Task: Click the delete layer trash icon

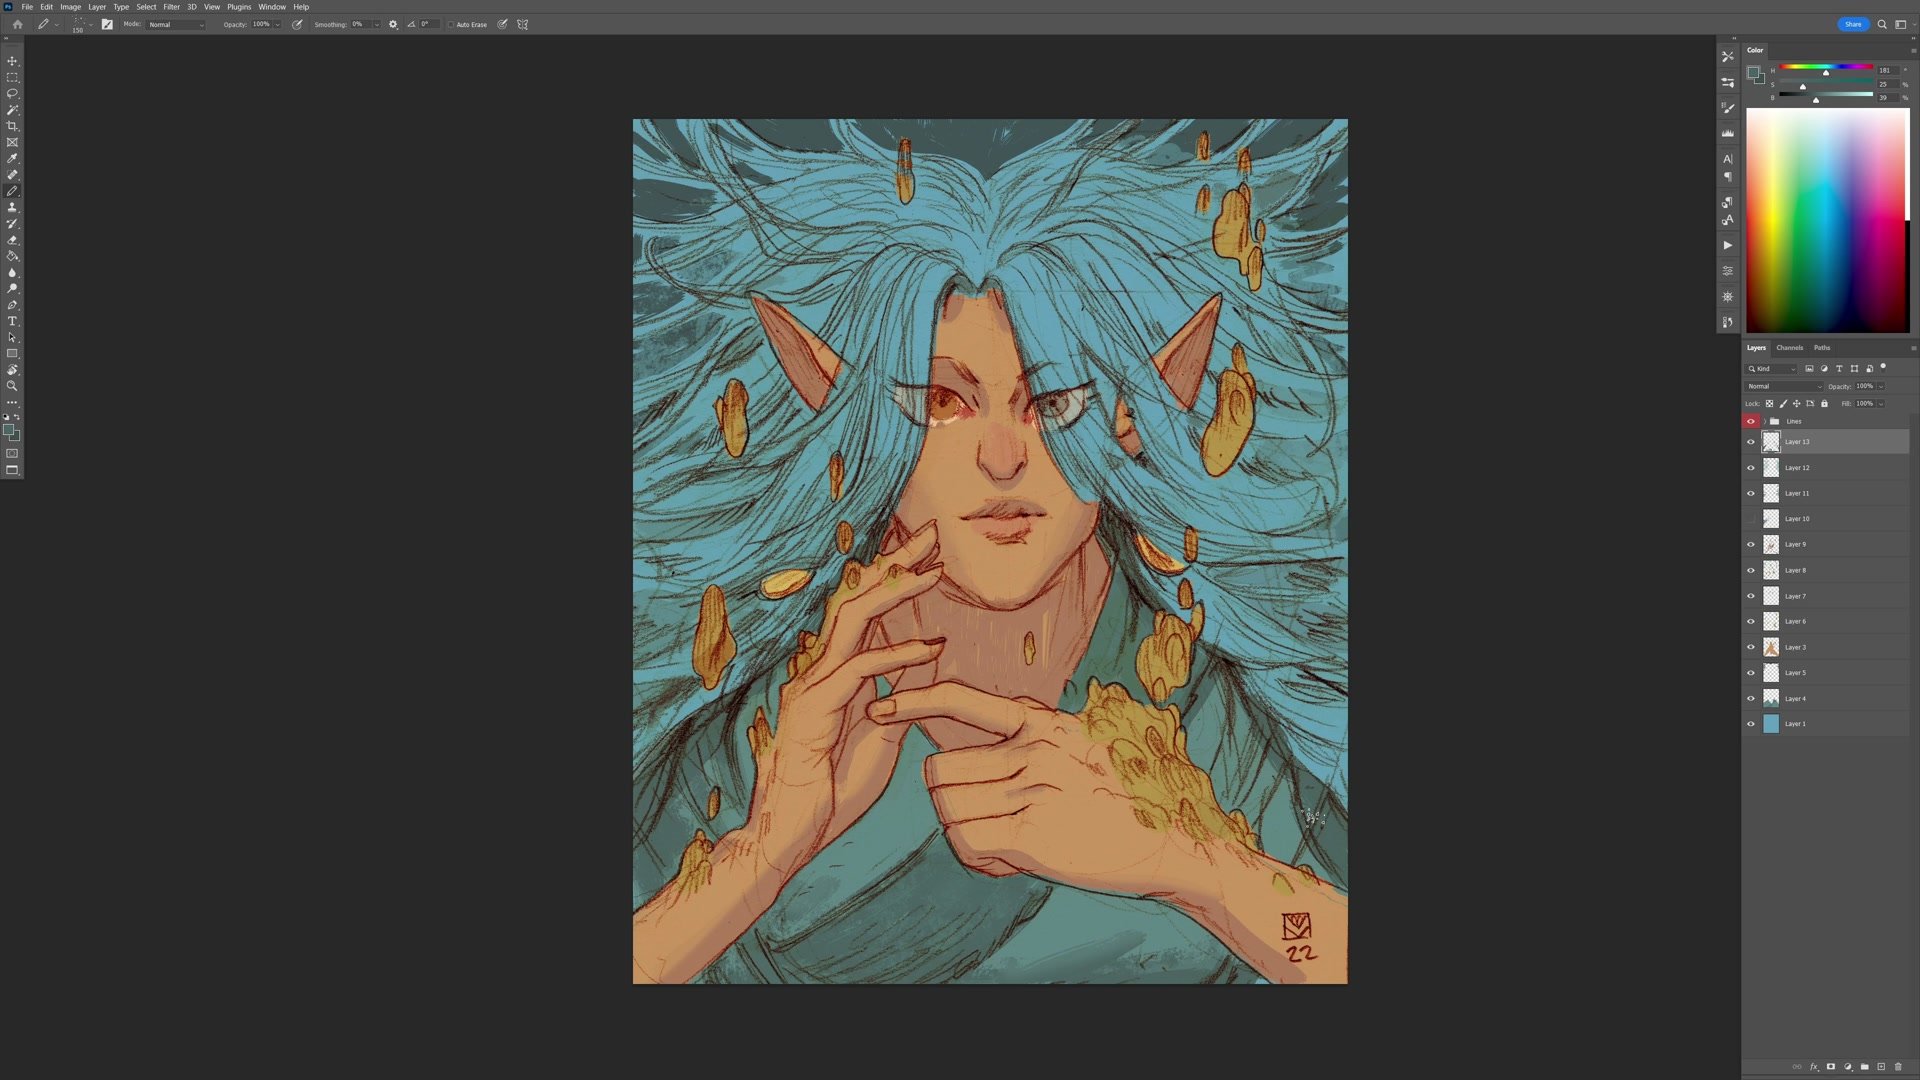Action: (1898, 1067)
